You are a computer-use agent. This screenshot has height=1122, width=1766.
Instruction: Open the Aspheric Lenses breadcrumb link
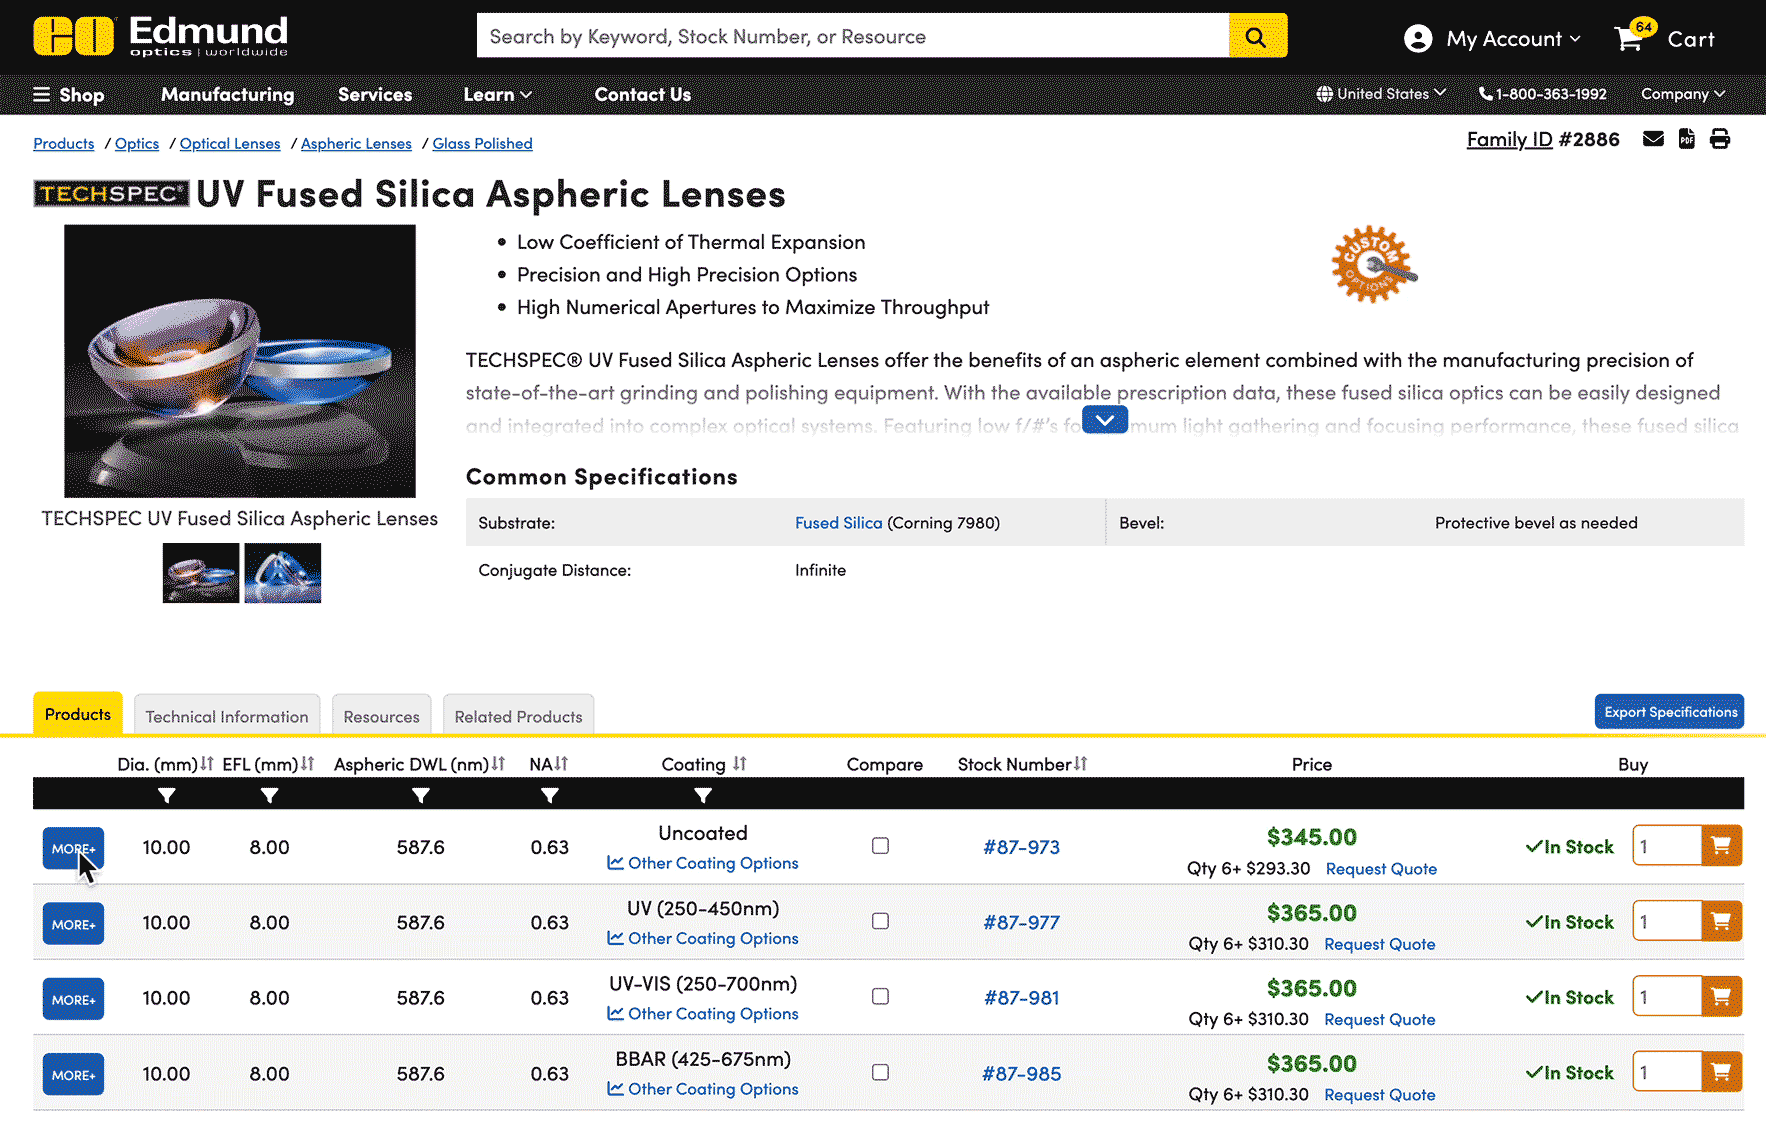coord(356,144)
